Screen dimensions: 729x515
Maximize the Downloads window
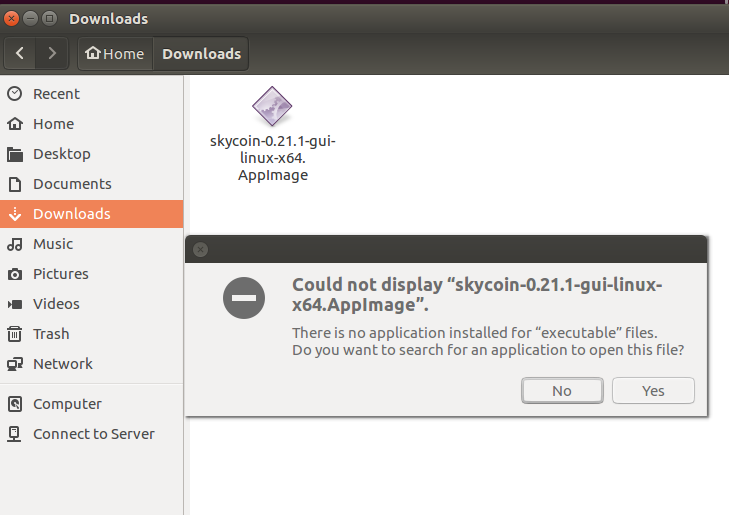tap(49, 19)
